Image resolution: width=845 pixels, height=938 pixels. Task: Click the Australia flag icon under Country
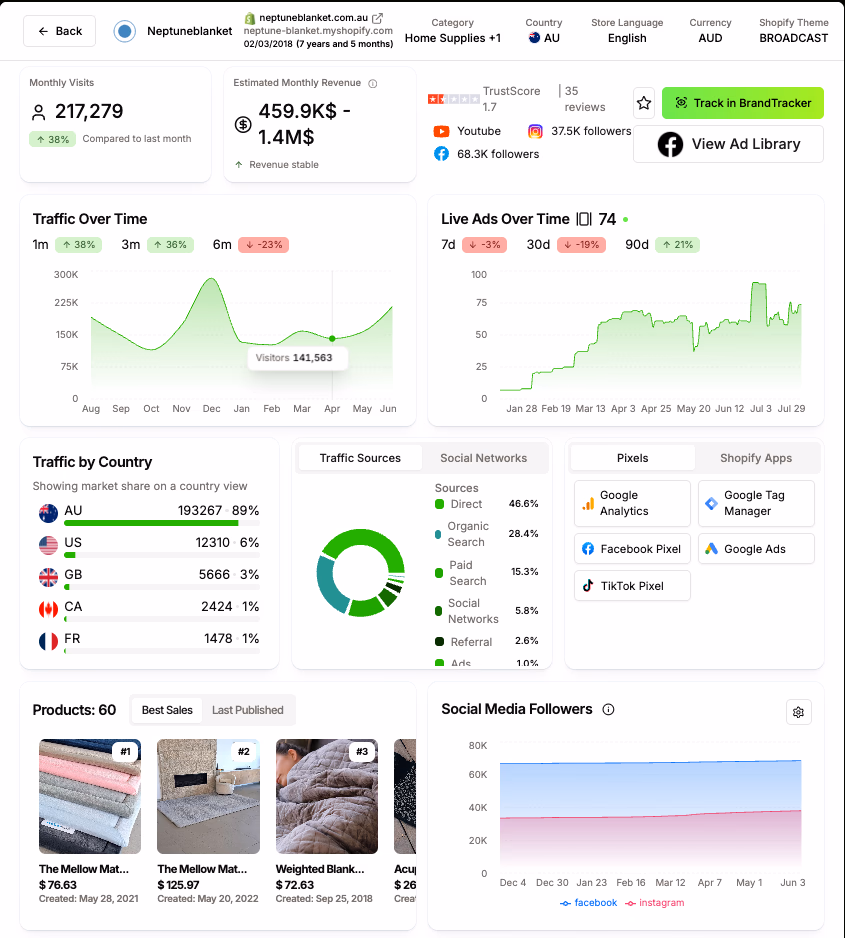pyautogui.click(x=535, y=38)
